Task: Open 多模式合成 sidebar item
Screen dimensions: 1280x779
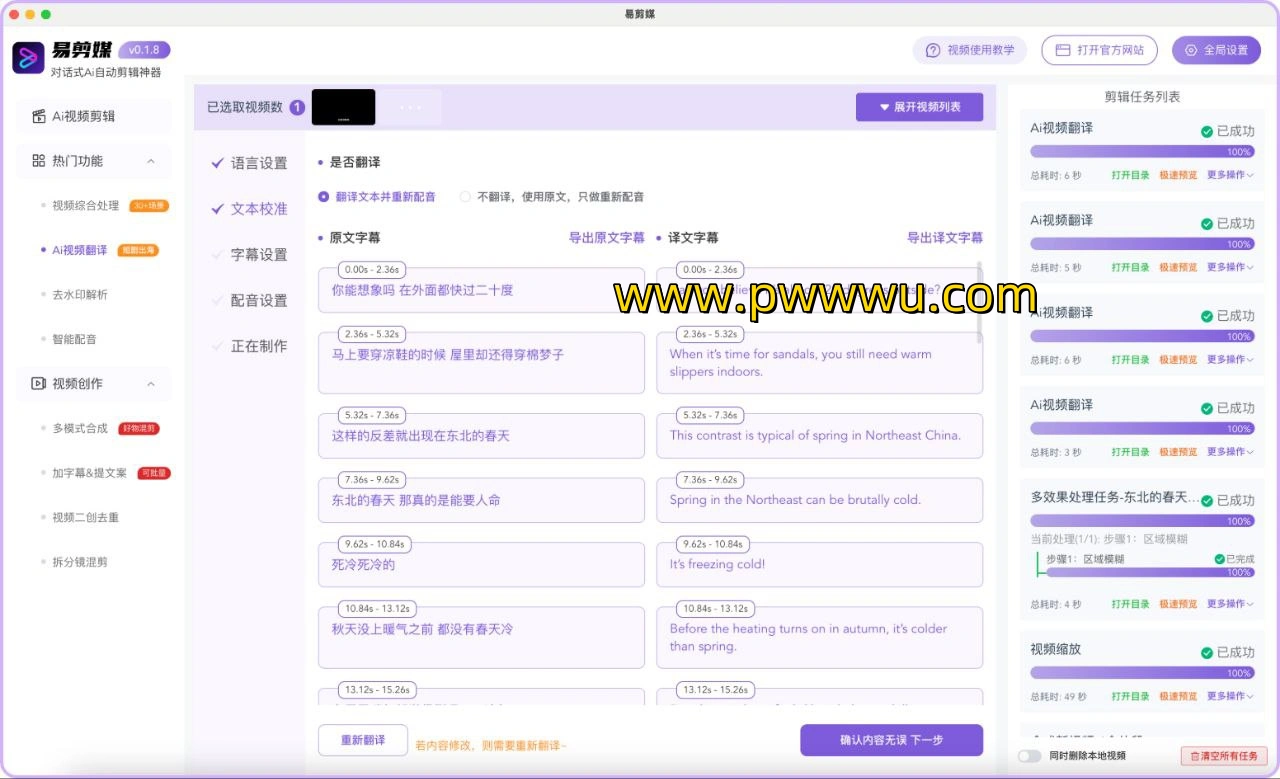Action: 79,428
